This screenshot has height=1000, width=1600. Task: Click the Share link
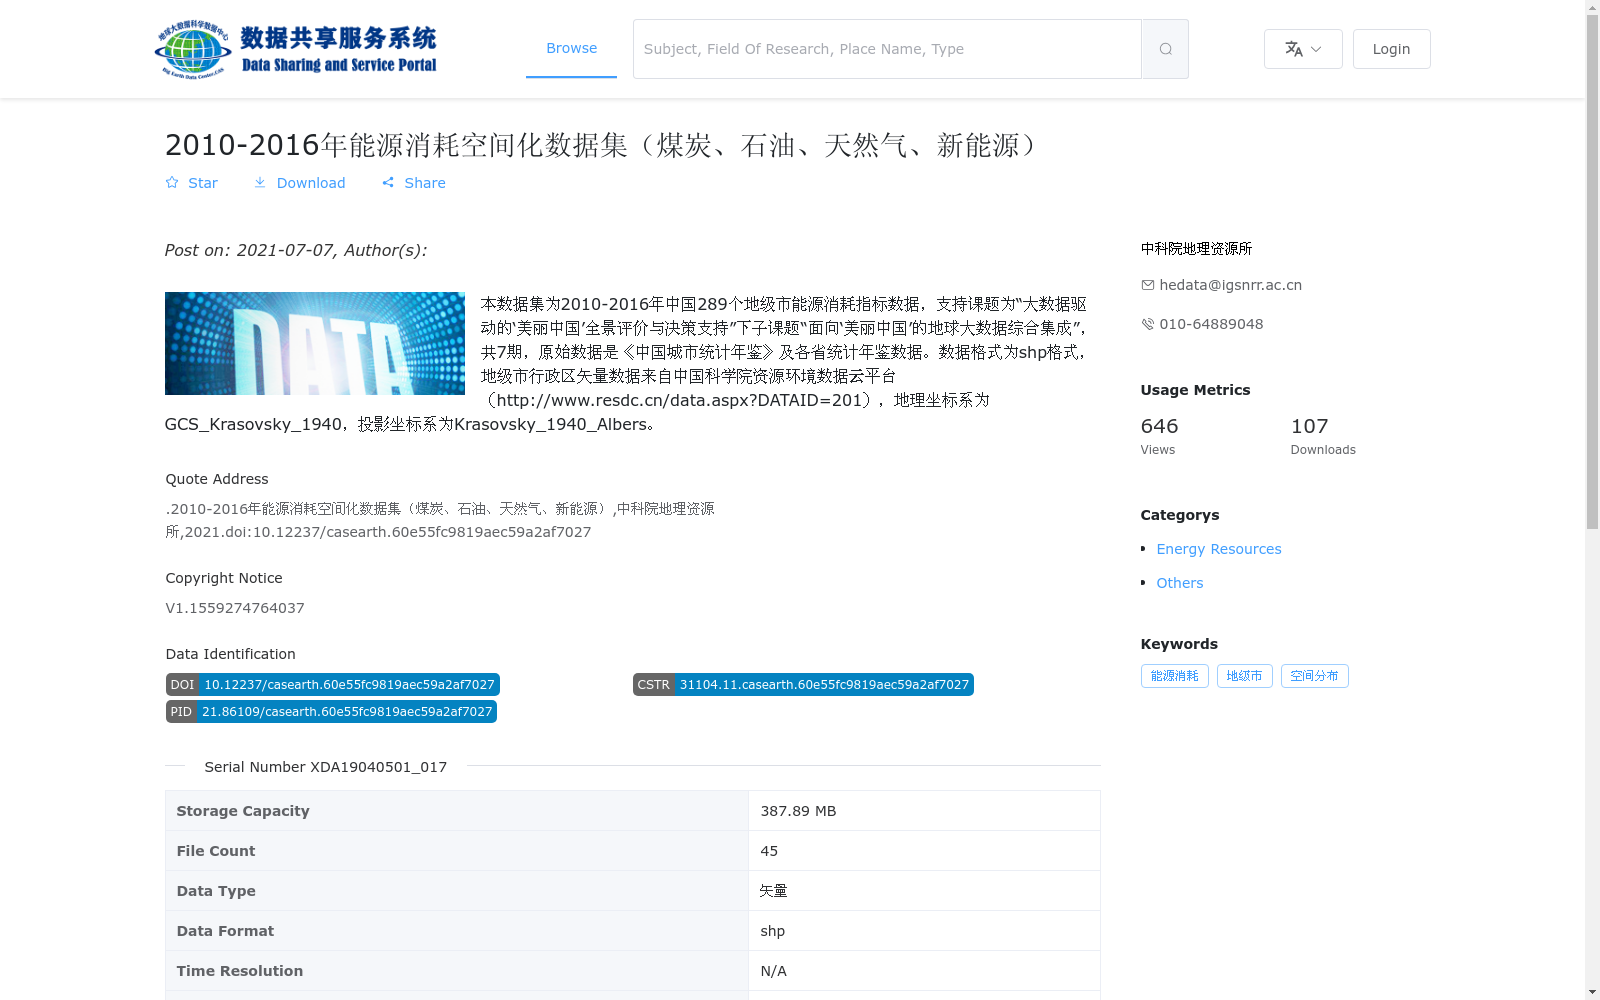click(413, 183)
